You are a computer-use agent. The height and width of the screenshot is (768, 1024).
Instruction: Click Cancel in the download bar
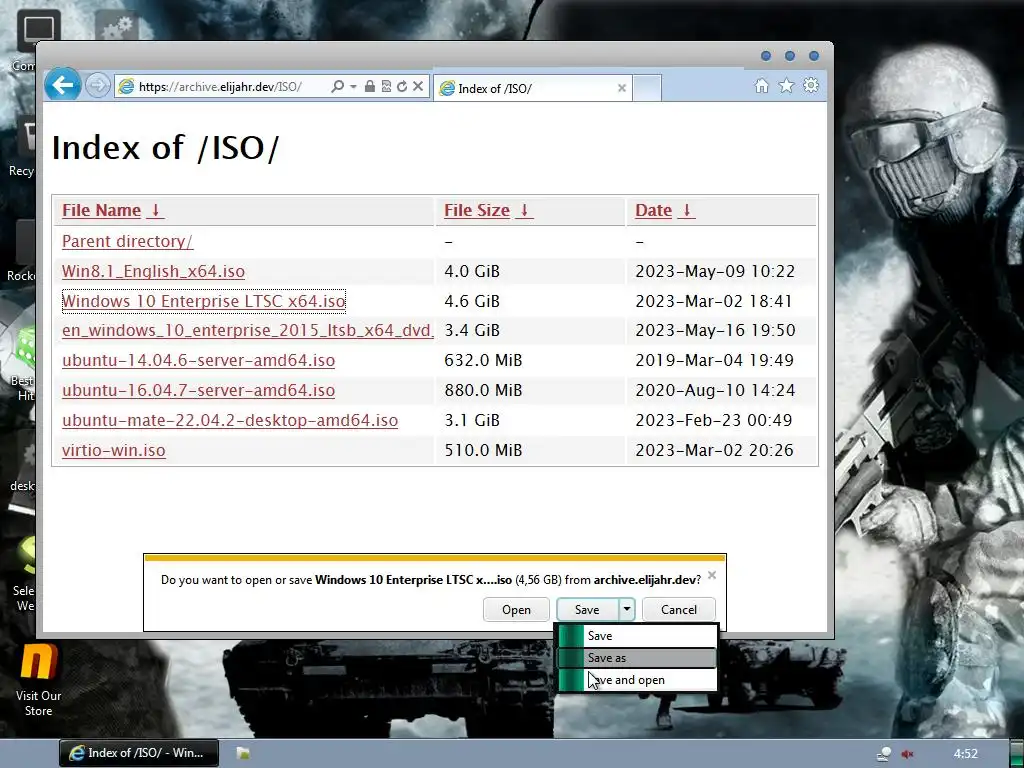tap(679, 609)
